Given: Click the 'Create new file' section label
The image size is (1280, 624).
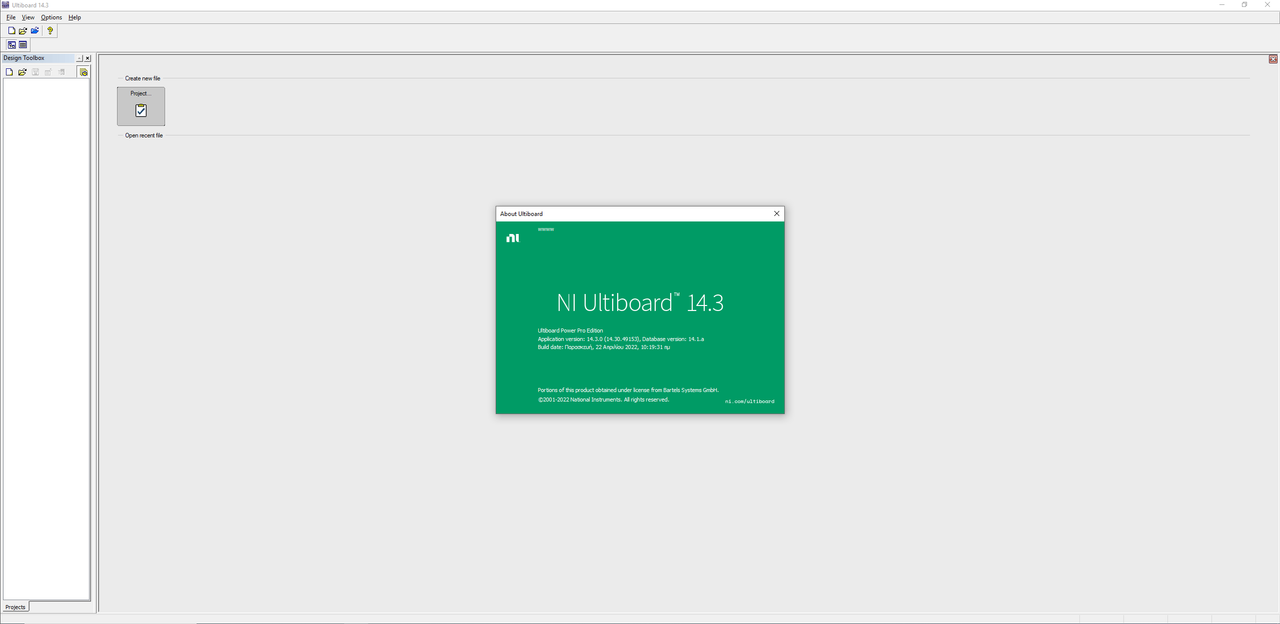Looking at the screenshot, I should [142, 78].
